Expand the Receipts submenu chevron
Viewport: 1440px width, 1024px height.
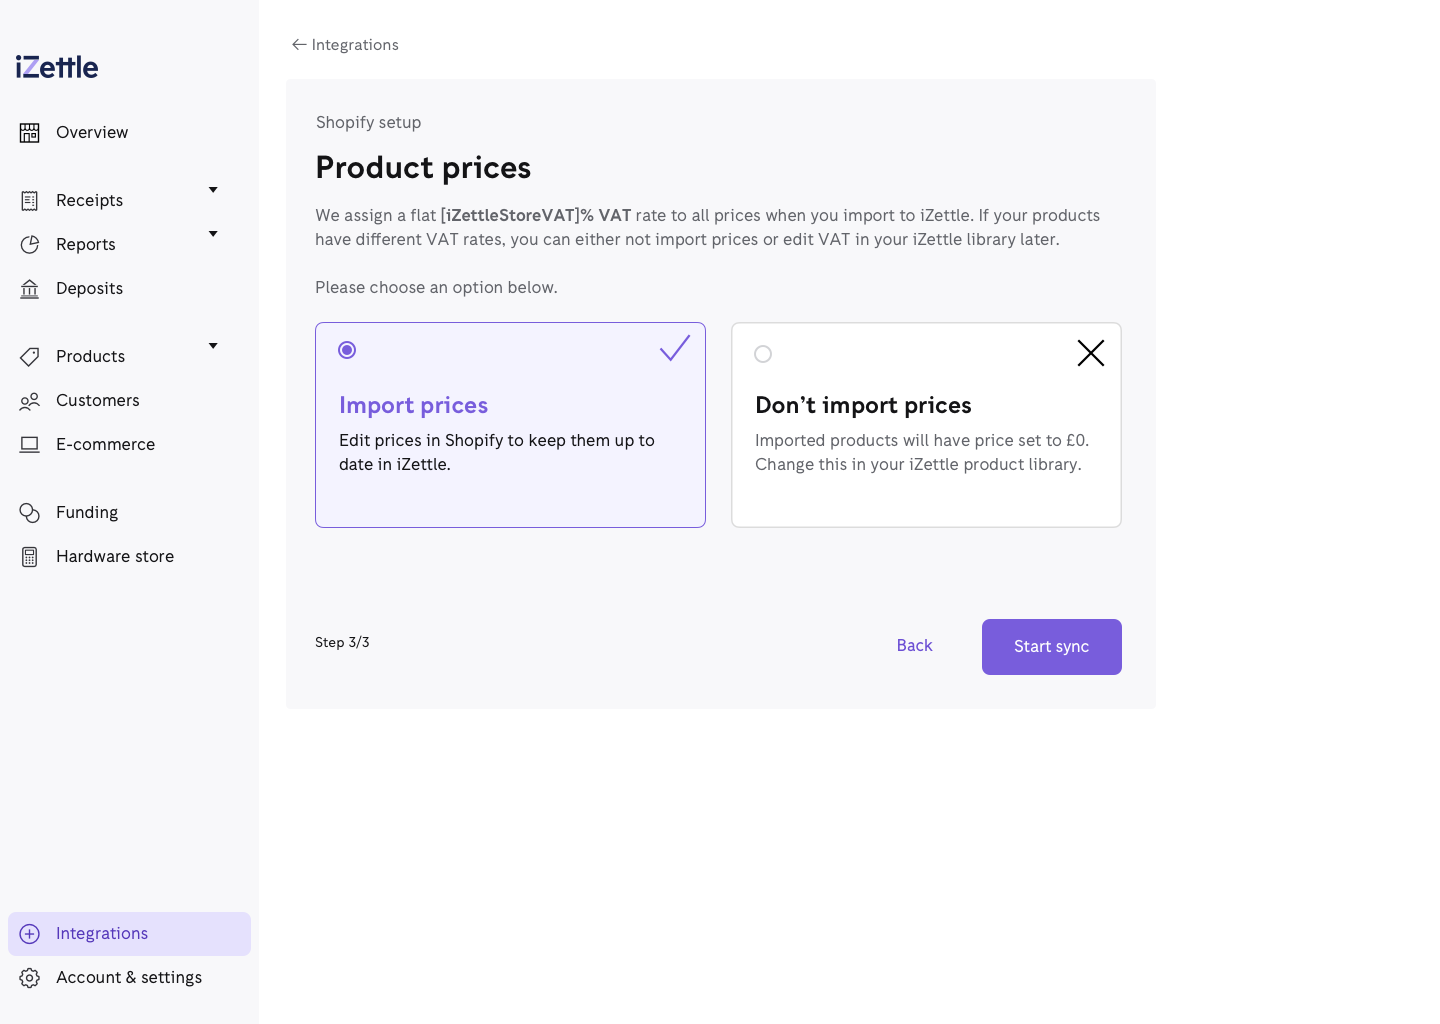point(213,189)
